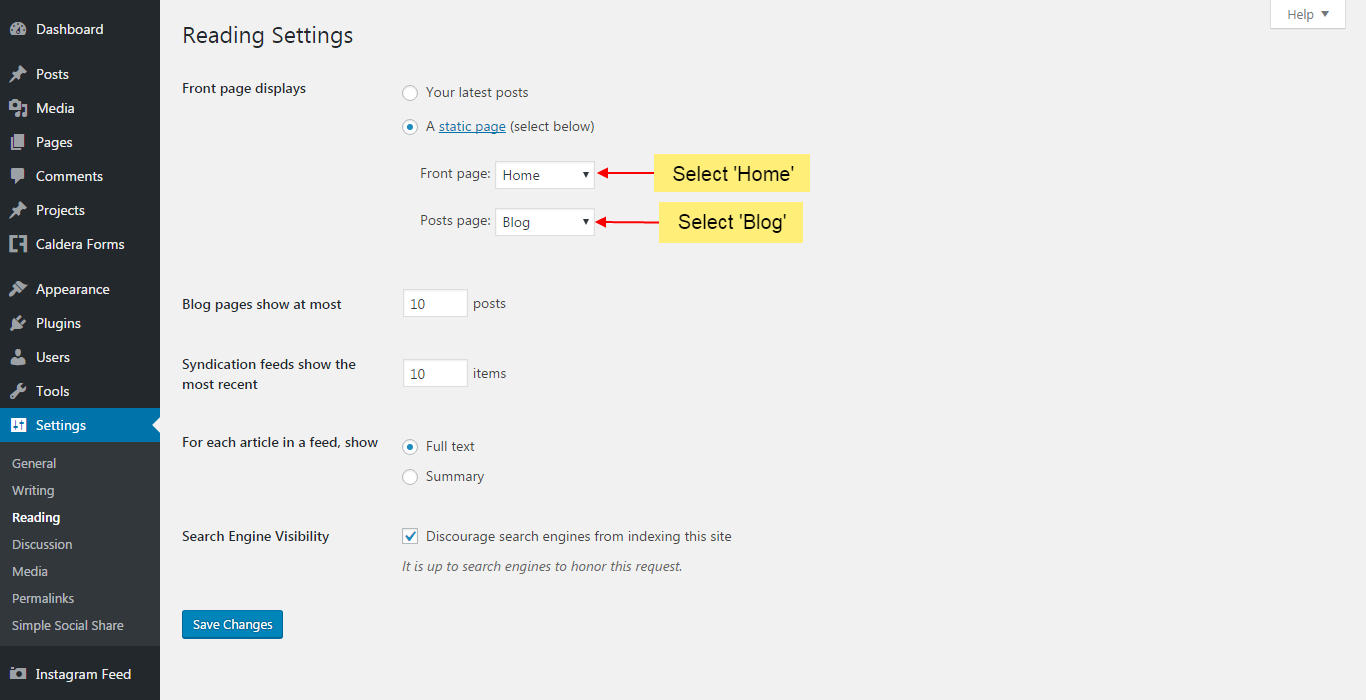1366x700 pixels.
Task: Click the Appearance paintbrush icon
Action: point(18,289)
